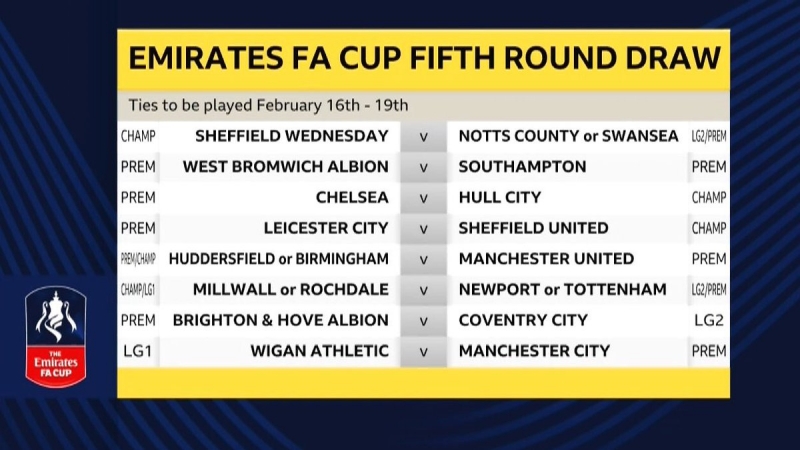Pick Leicester City from the fixtures
This screenshot has height=450, width=800.
(325, 228)
